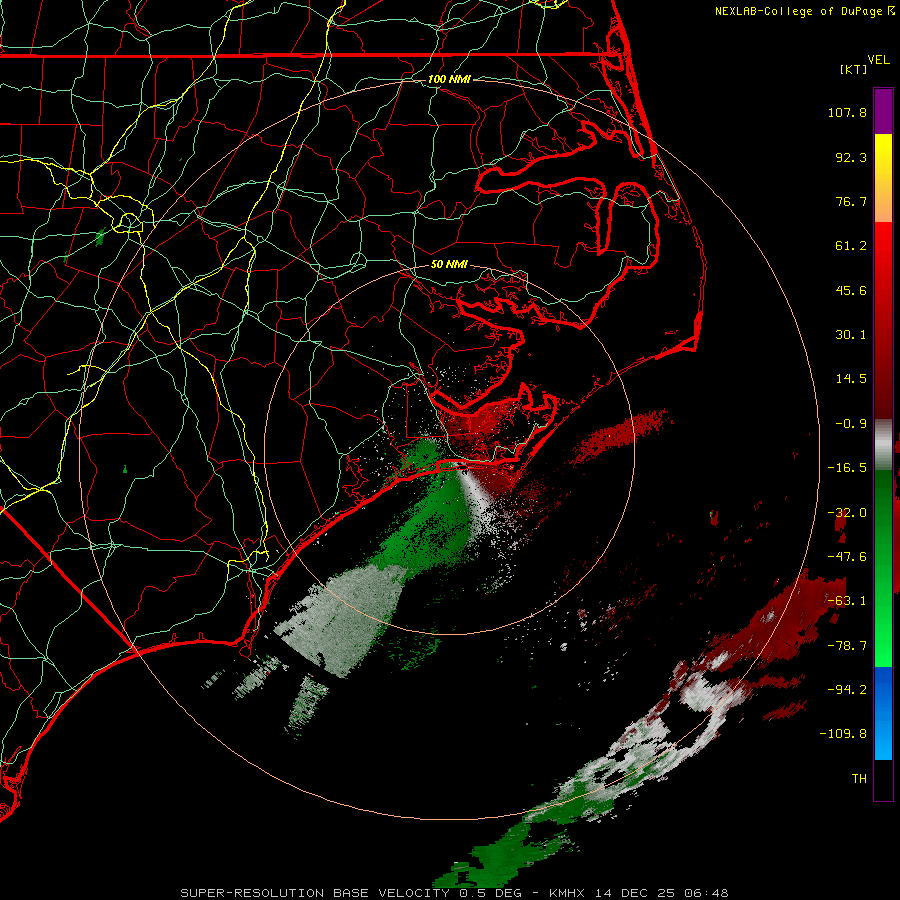900x900 pixels.
Task: Select the 107.8 legend value
Action: click(847, 112)
